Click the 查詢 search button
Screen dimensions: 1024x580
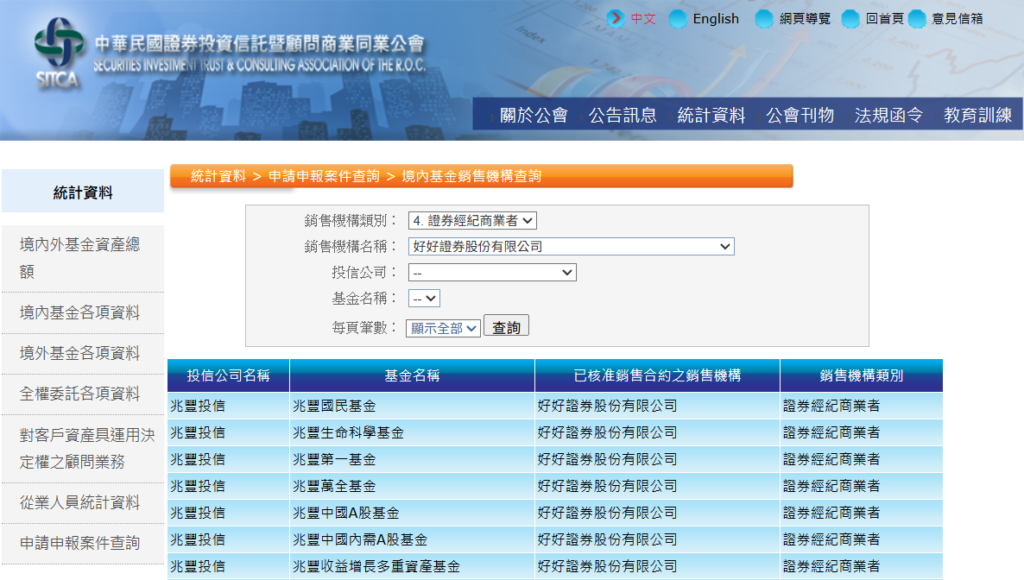click(x=507, y=325)
